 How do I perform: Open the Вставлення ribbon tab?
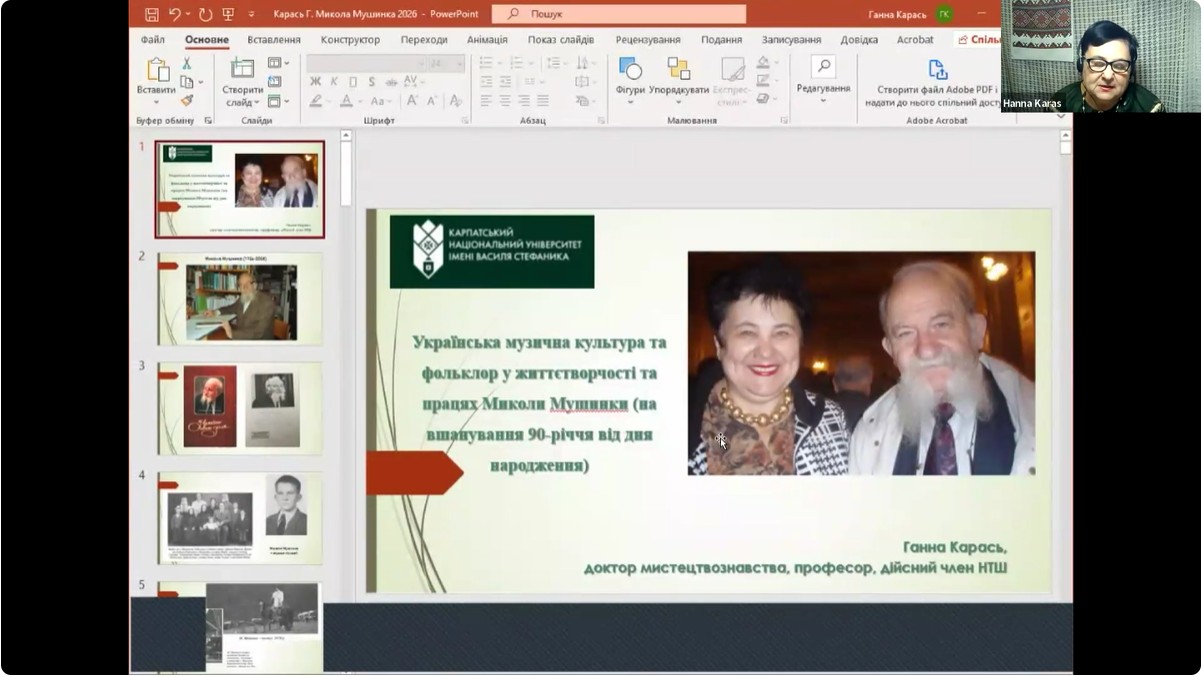click(x=274, y=40)
